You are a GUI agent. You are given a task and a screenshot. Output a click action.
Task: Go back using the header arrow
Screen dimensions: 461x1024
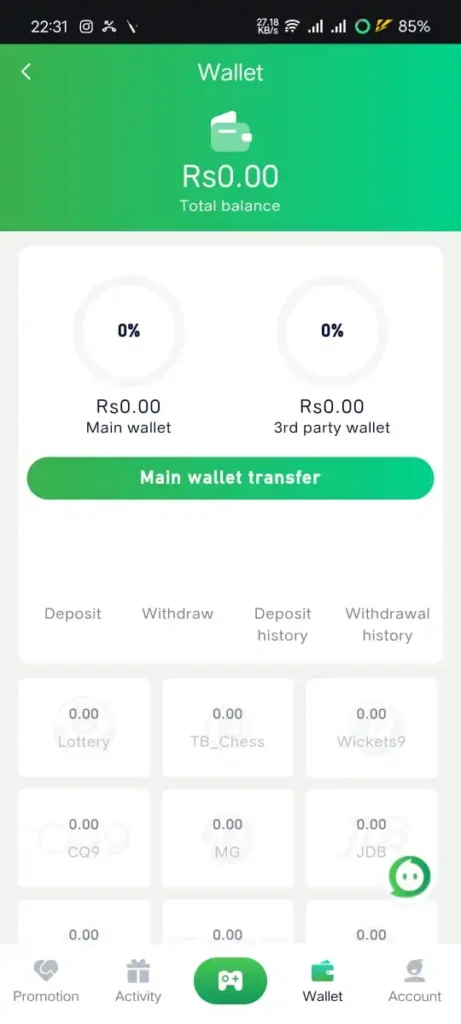point(26,72)
